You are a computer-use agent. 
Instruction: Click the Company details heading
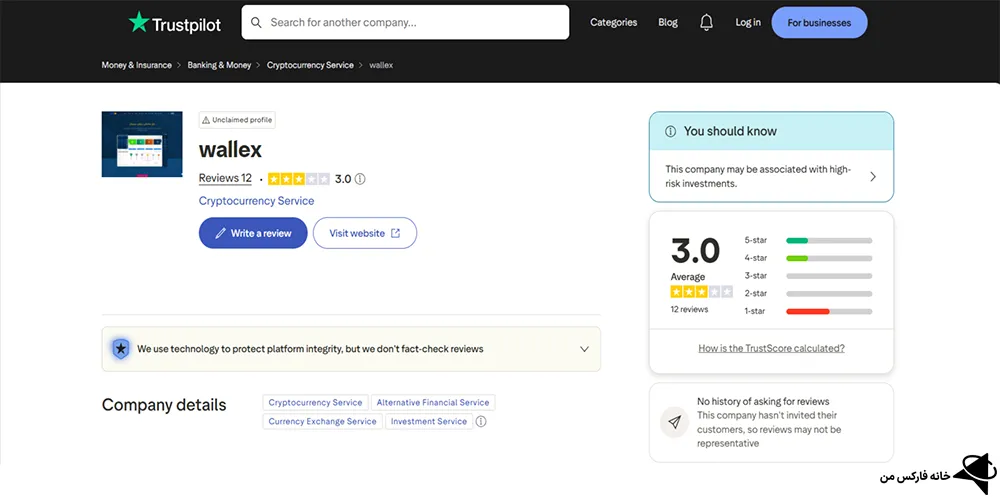(x=164, y=405)
